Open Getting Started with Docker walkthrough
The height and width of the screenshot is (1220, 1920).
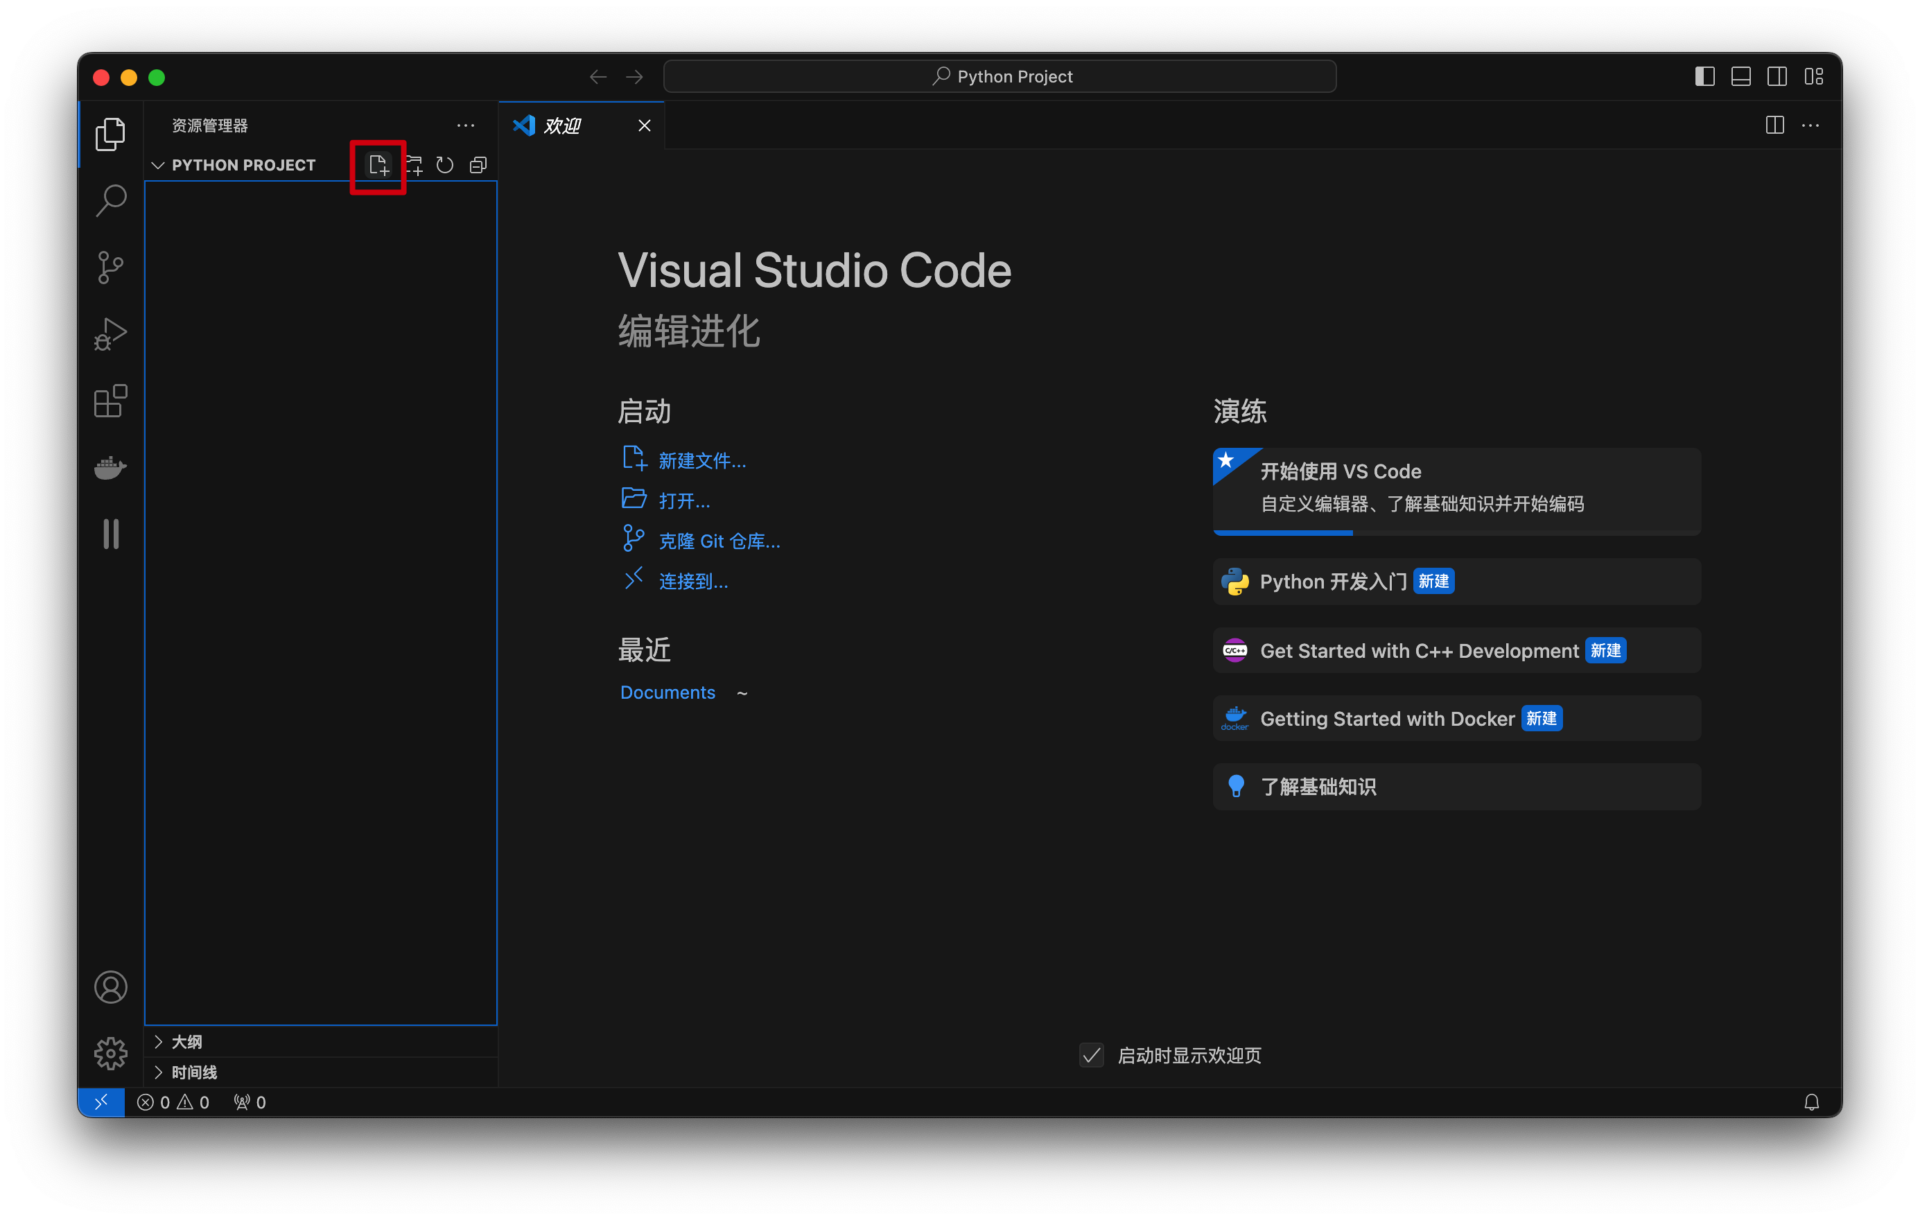(x=1456, y=718)
